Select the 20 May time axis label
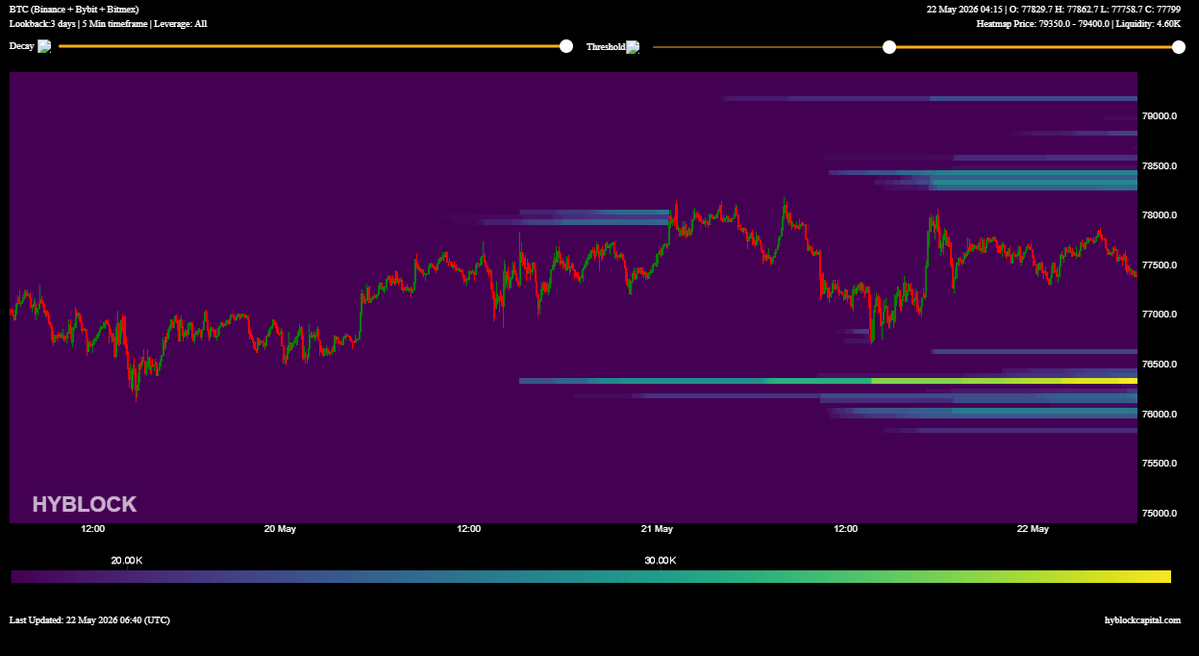1199x656 pixels. pyautogui.click(x=280, y=529)
